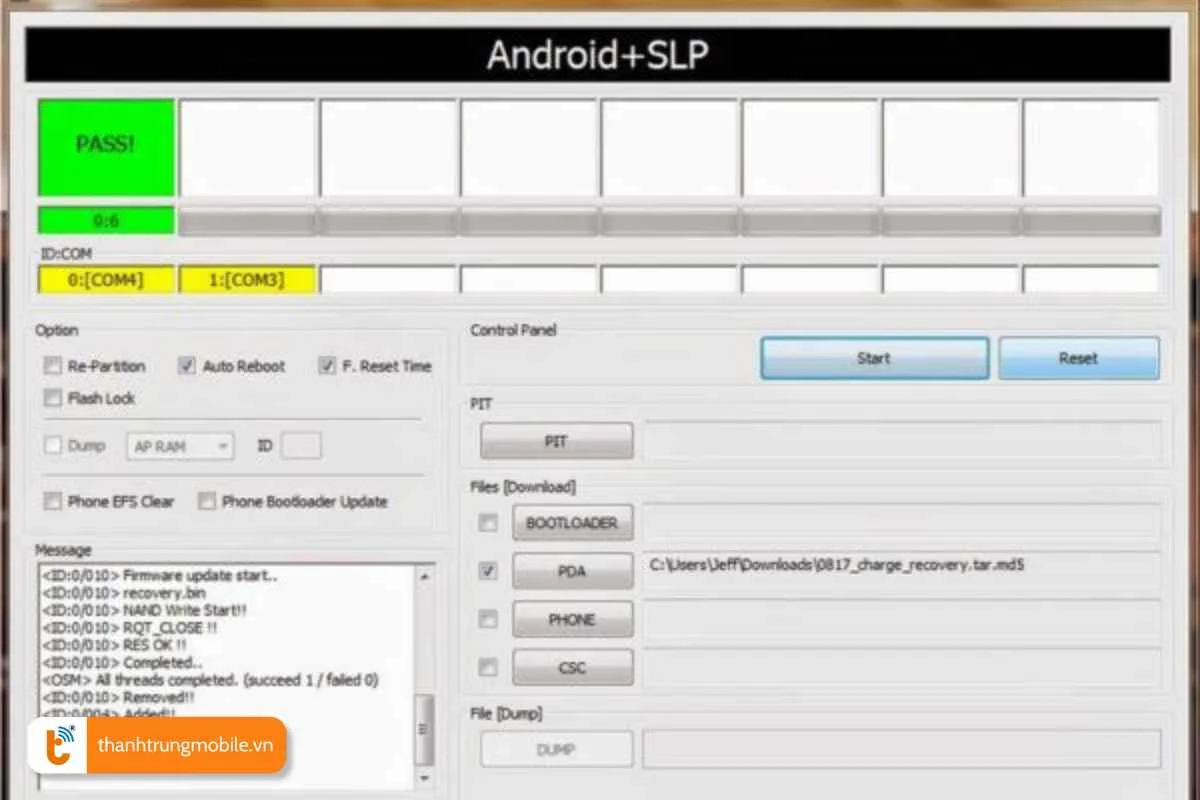Open the PIT file chooser
1200x800 pixels.
click(x=556, y=441)
